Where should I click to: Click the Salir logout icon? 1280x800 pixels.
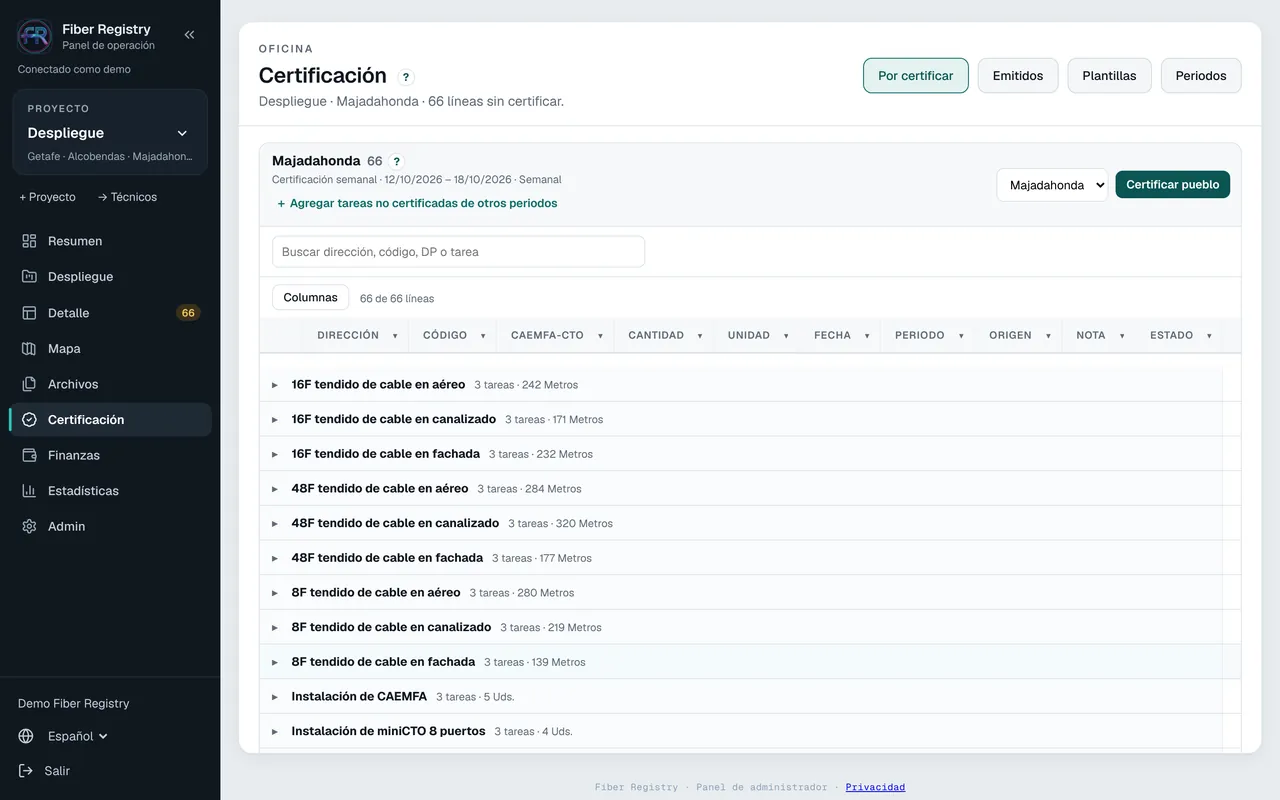[x=26, y=771]
